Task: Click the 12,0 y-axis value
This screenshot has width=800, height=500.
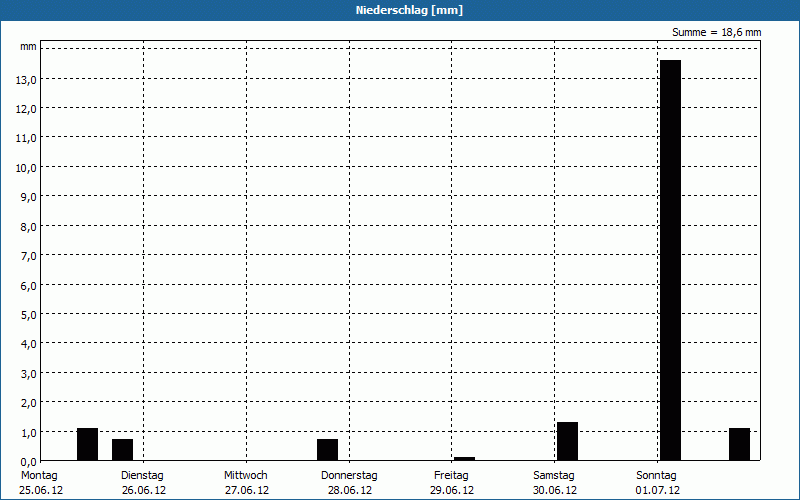Action: pos(26,109)
